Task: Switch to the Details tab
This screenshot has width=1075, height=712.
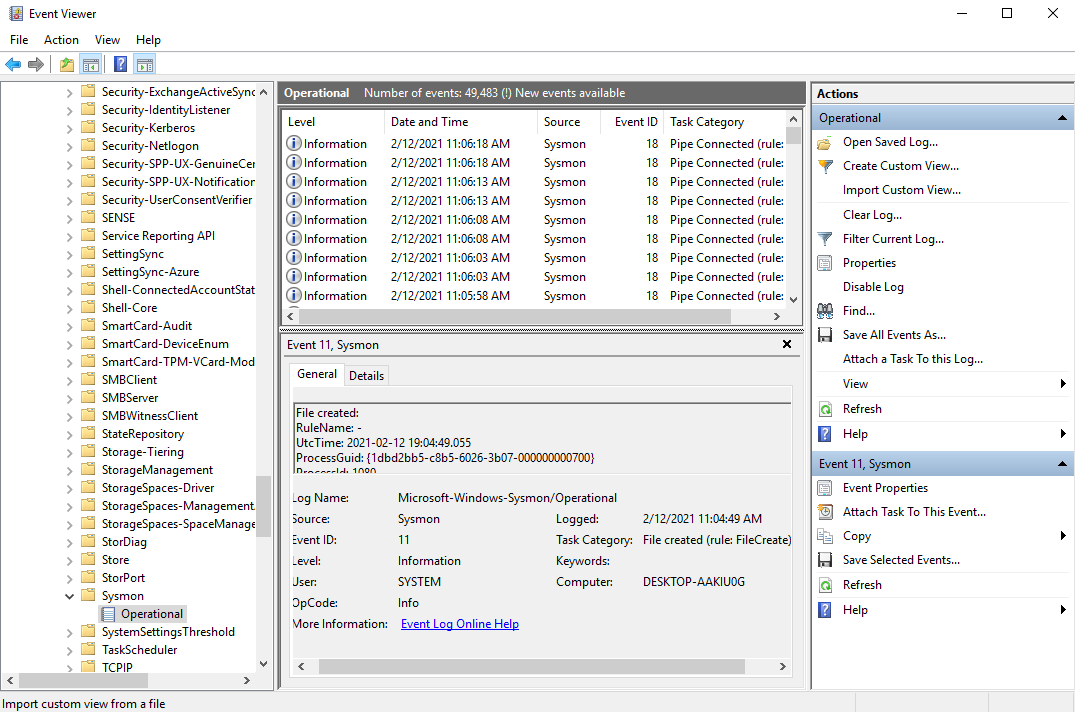Action: [366, 376]
